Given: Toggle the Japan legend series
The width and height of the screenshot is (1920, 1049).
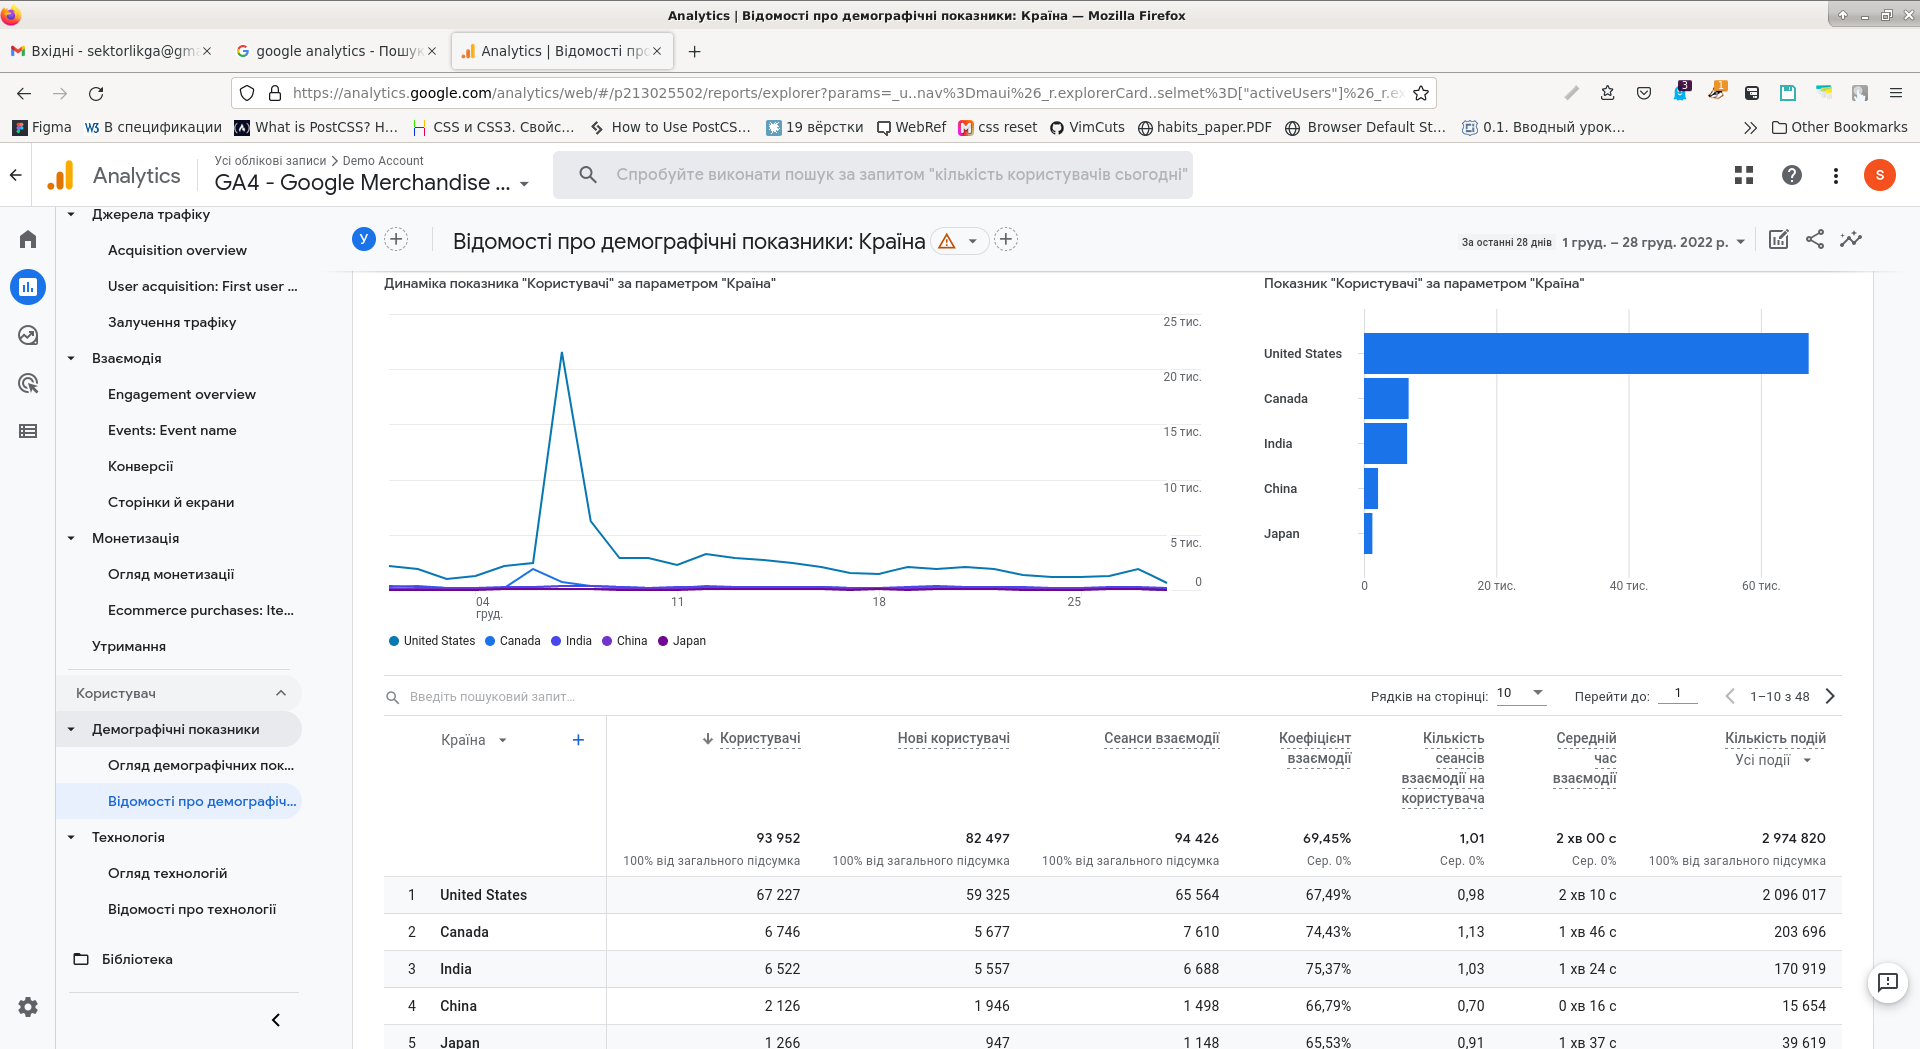Looking at the screenshot, I should [x=682, y=641].
